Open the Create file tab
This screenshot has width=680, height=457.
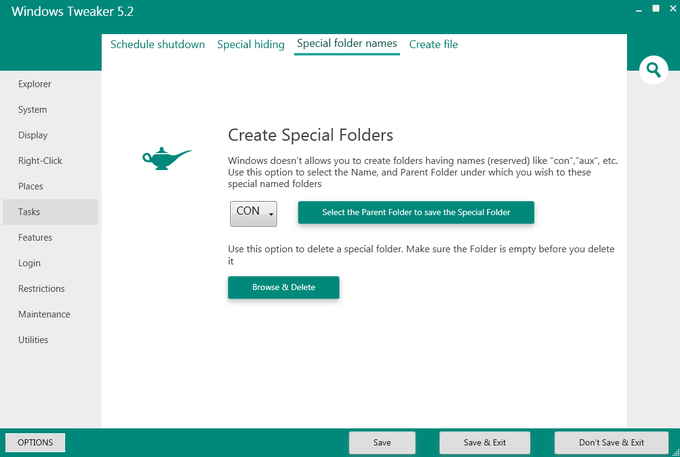click(x=433, y=44)
